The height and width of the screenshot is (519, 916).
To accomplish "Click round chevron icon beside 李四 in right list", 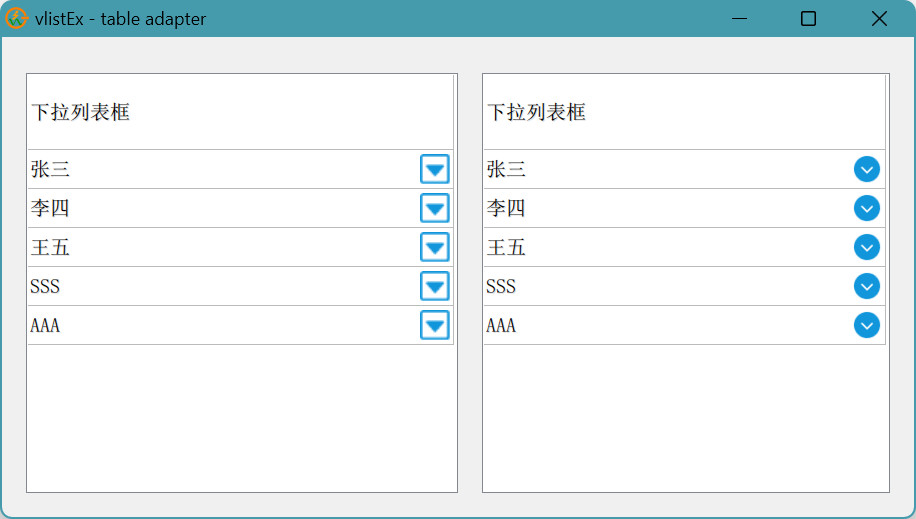I will click(867, 208).
